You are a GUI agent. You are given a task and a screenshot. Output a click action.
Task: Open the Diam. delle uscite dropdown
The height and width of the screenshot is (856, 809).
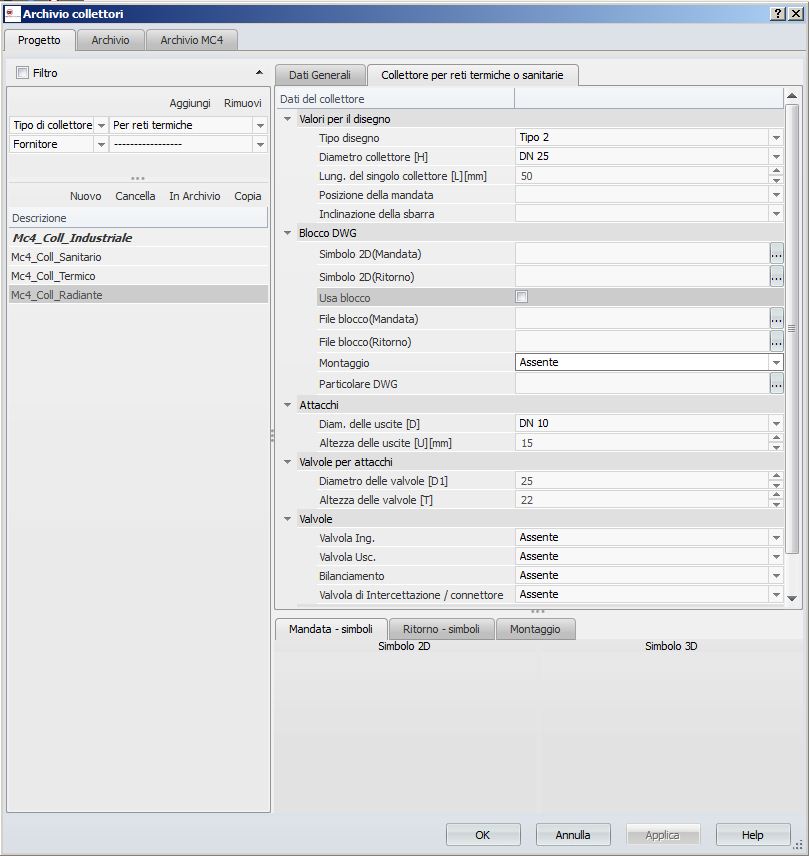775,423
